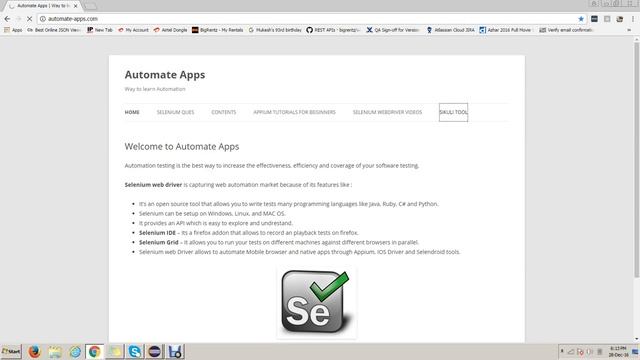Open the floppy disk taskbar icon

[x=175, y=351]
